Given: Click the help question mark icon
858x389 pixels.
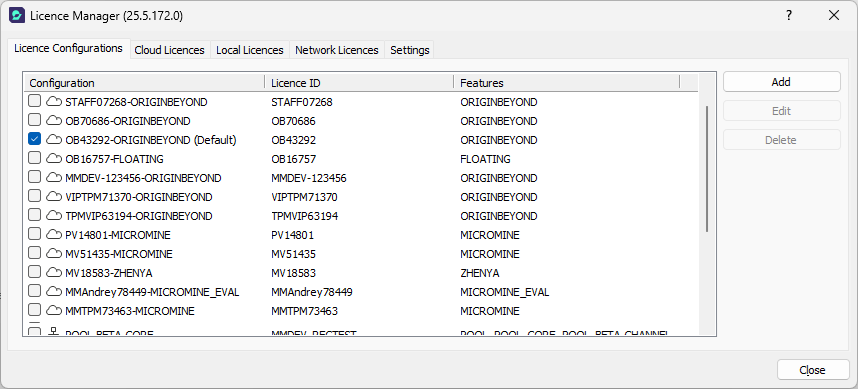Looking at the screenshot, I should click(x=789, y=15).
